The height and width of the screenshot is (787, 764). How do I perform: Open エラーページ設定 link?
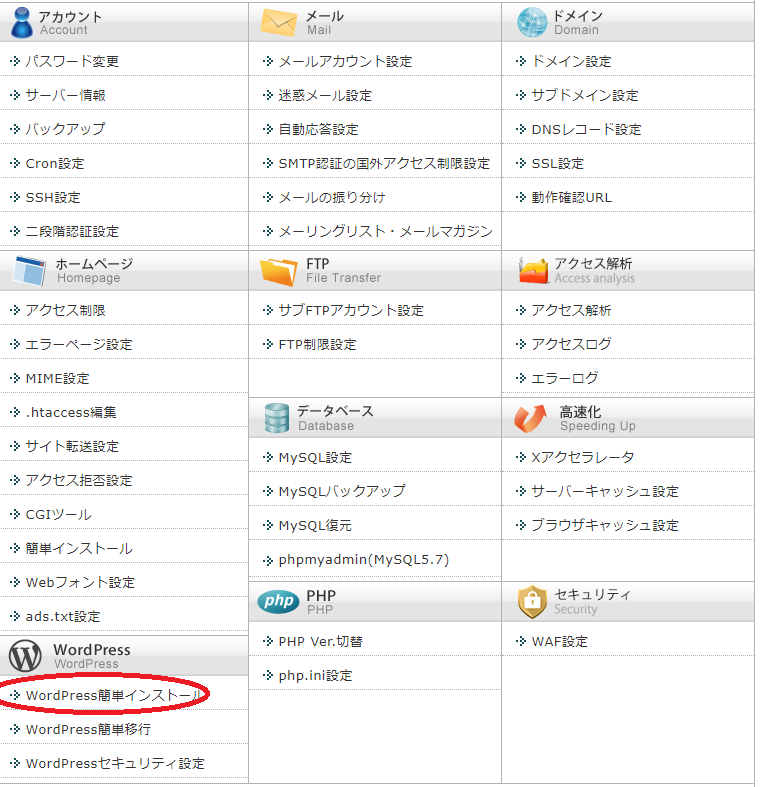pos(79,344)
